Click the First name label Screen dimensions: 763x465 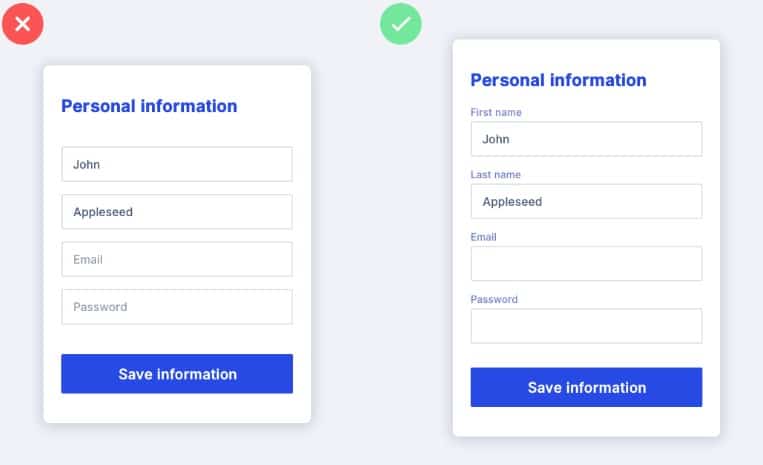[x=496, y=113]
